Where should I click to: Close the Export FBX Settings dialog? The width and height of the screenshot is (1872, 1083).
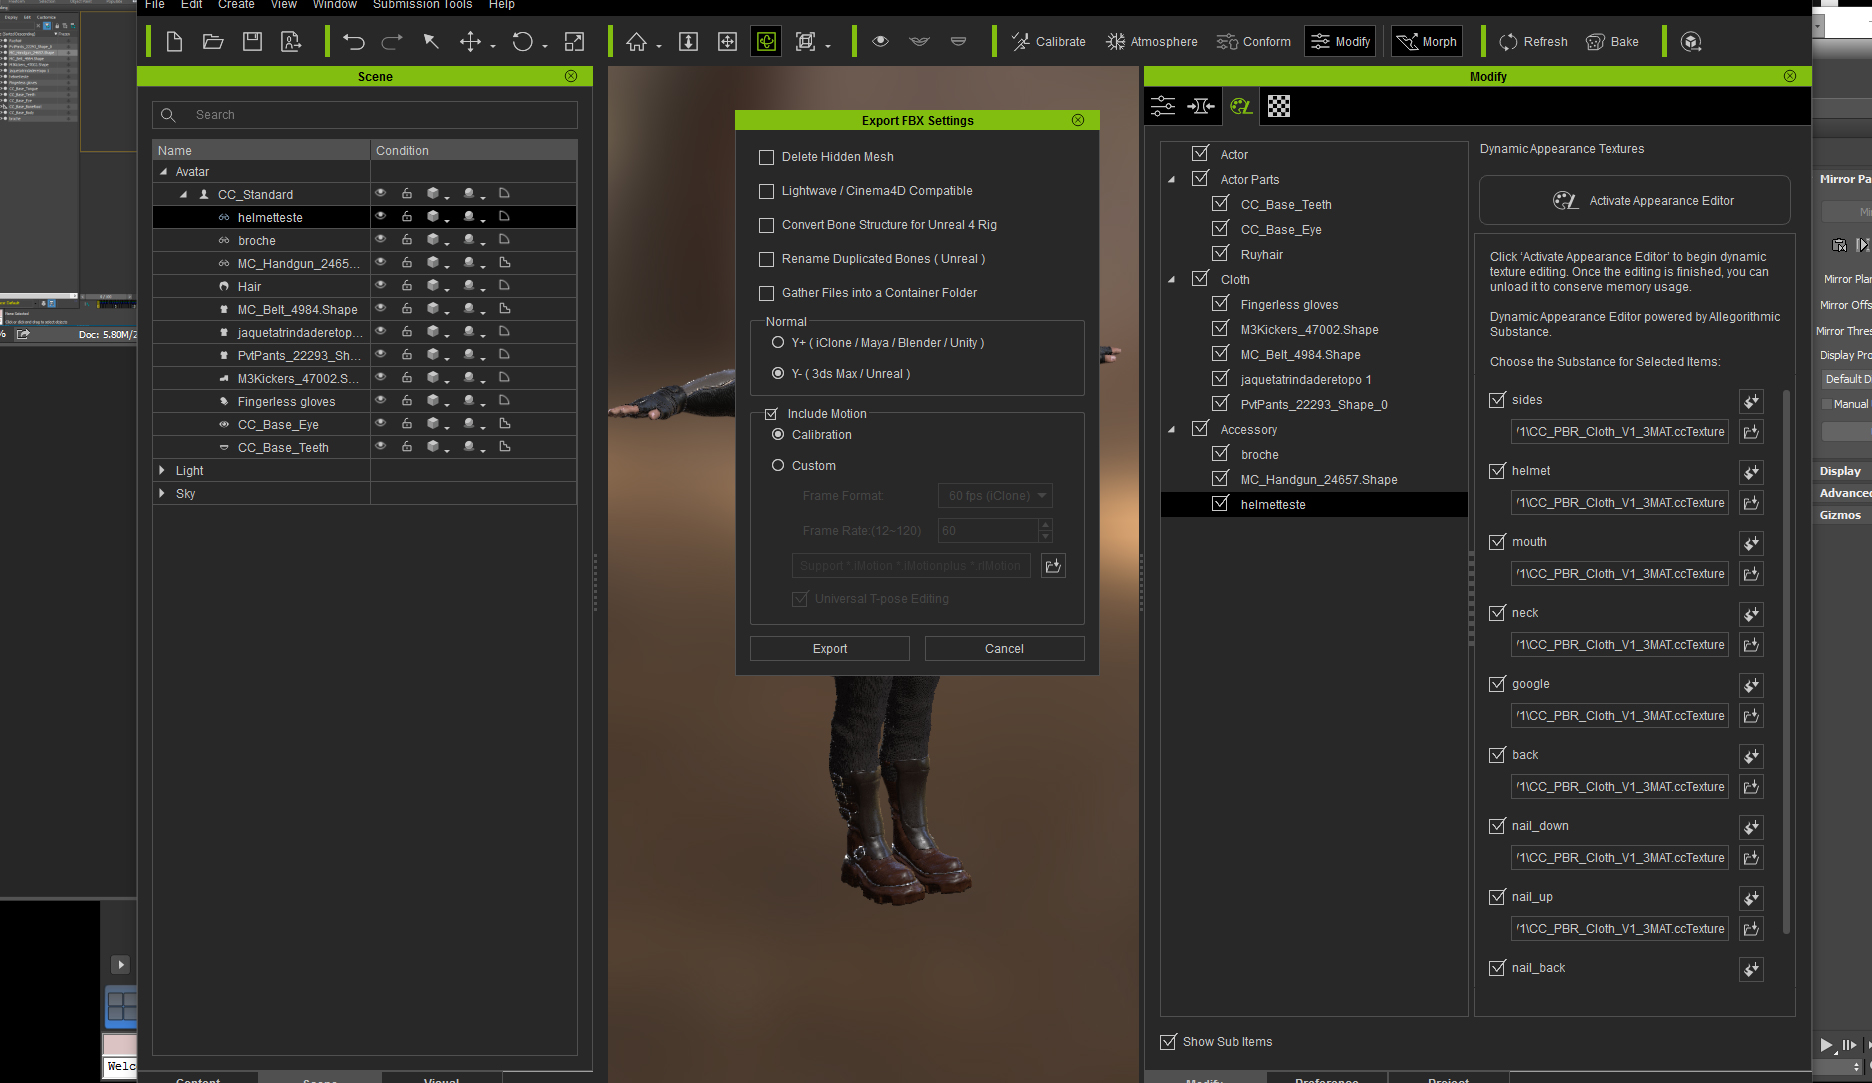pyautogui.click(x=1078, y=120)
